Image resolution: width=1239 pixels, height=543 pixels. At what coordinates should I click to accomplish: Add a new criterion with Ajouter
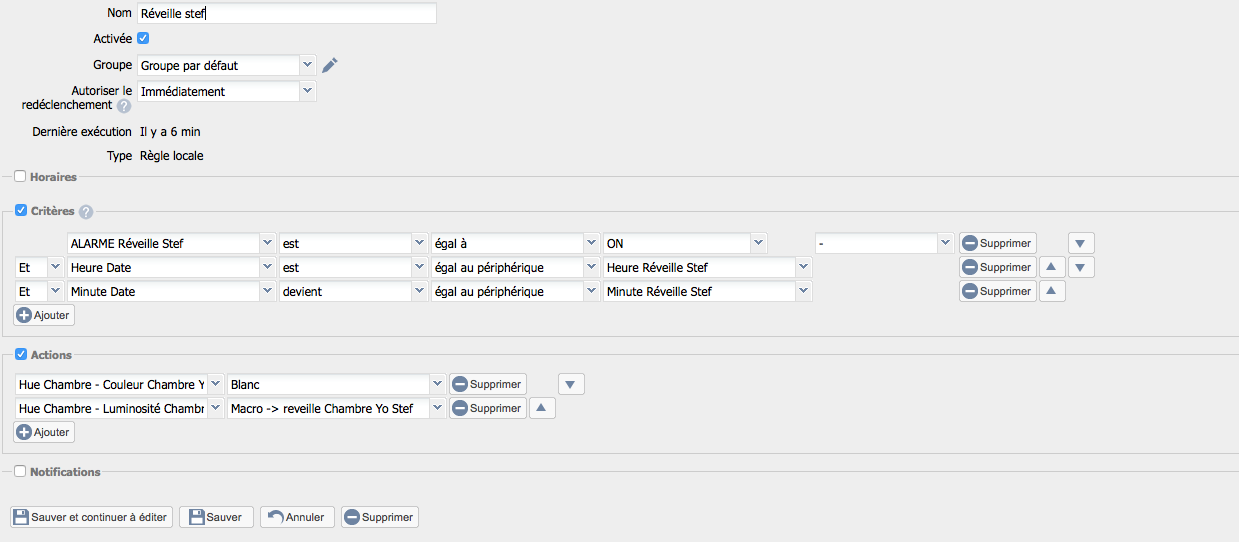point(44,315)
